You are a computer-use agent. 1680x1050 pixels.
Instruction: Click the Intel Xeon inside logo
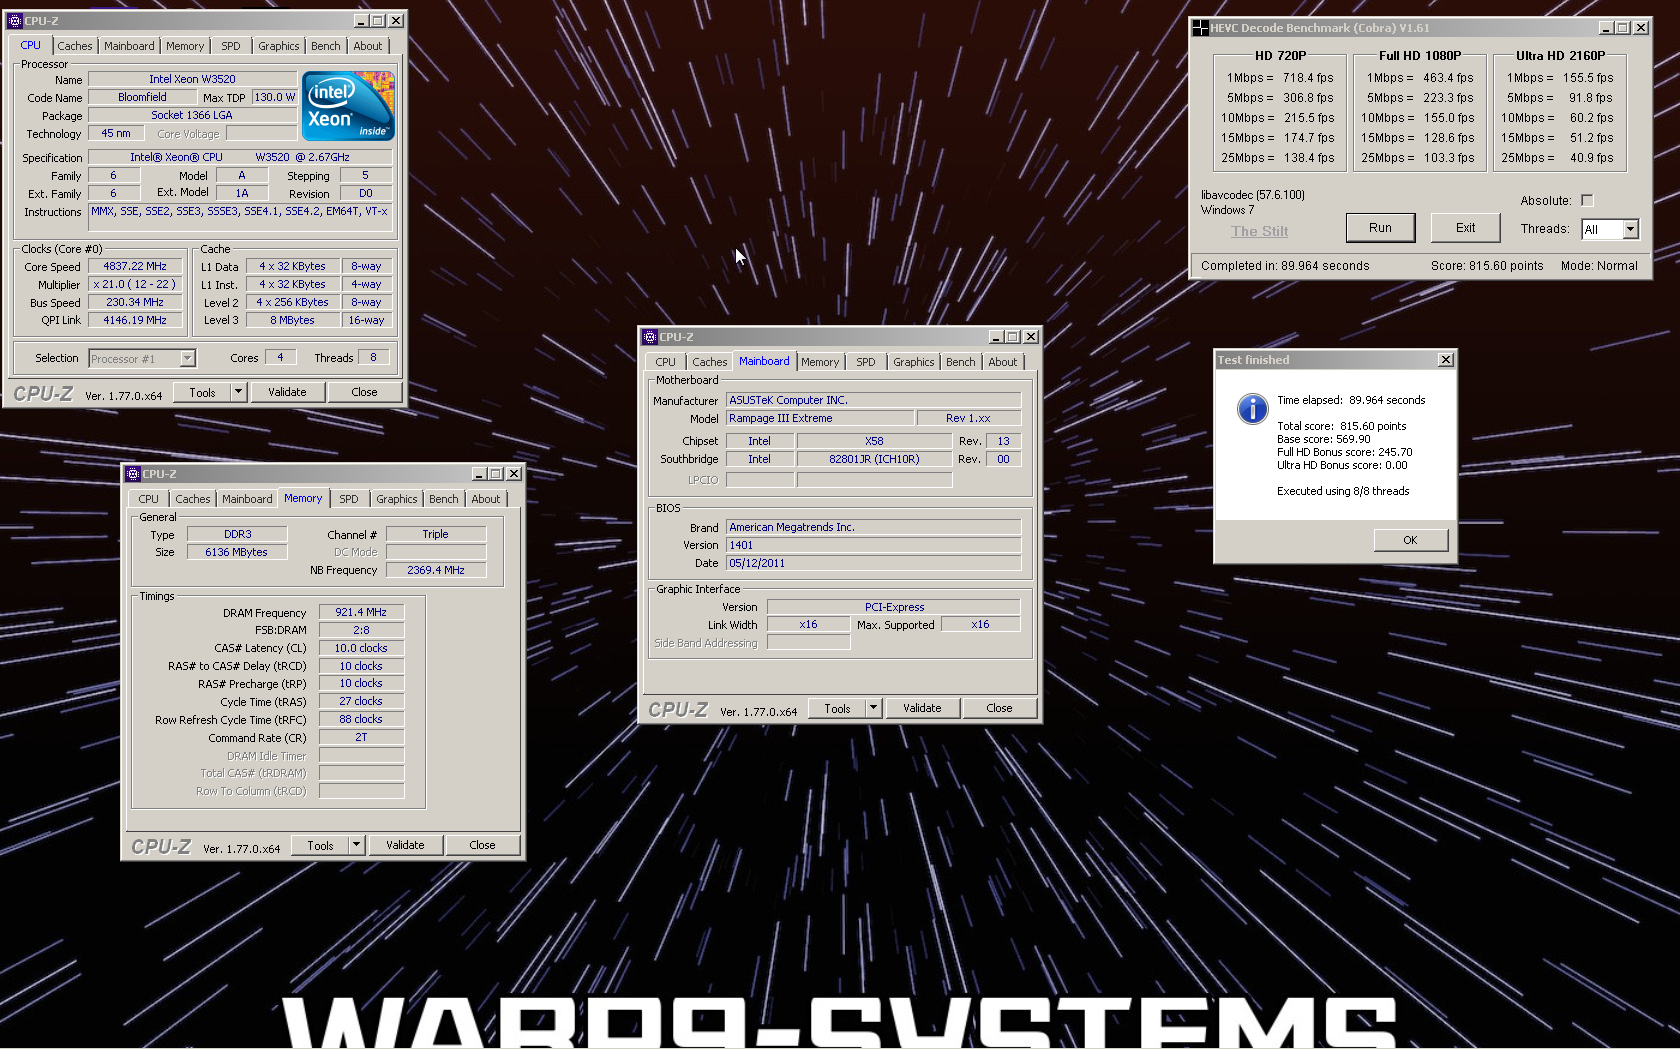pos(348,106)
